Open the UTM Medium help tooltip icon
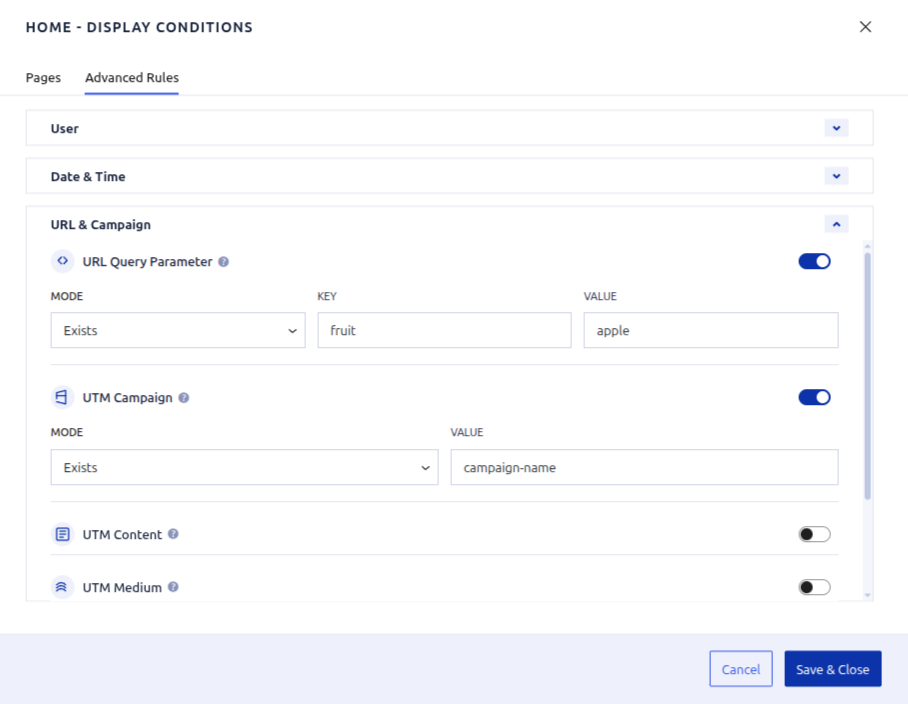This screenshot has width=908, height=704. point(171,587)
